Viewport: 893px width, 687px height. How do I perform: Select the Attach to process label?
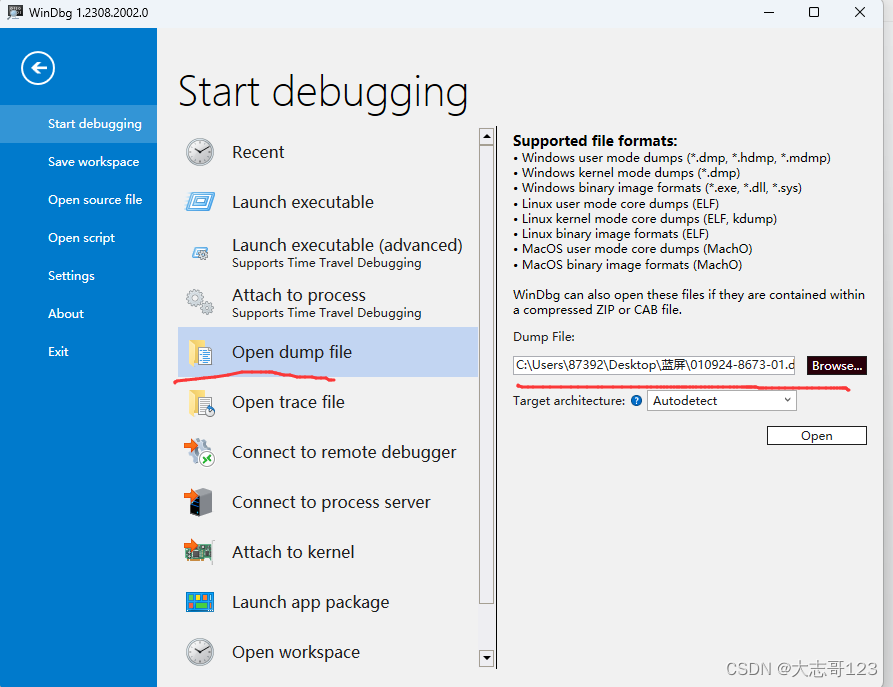coord(299,296)
